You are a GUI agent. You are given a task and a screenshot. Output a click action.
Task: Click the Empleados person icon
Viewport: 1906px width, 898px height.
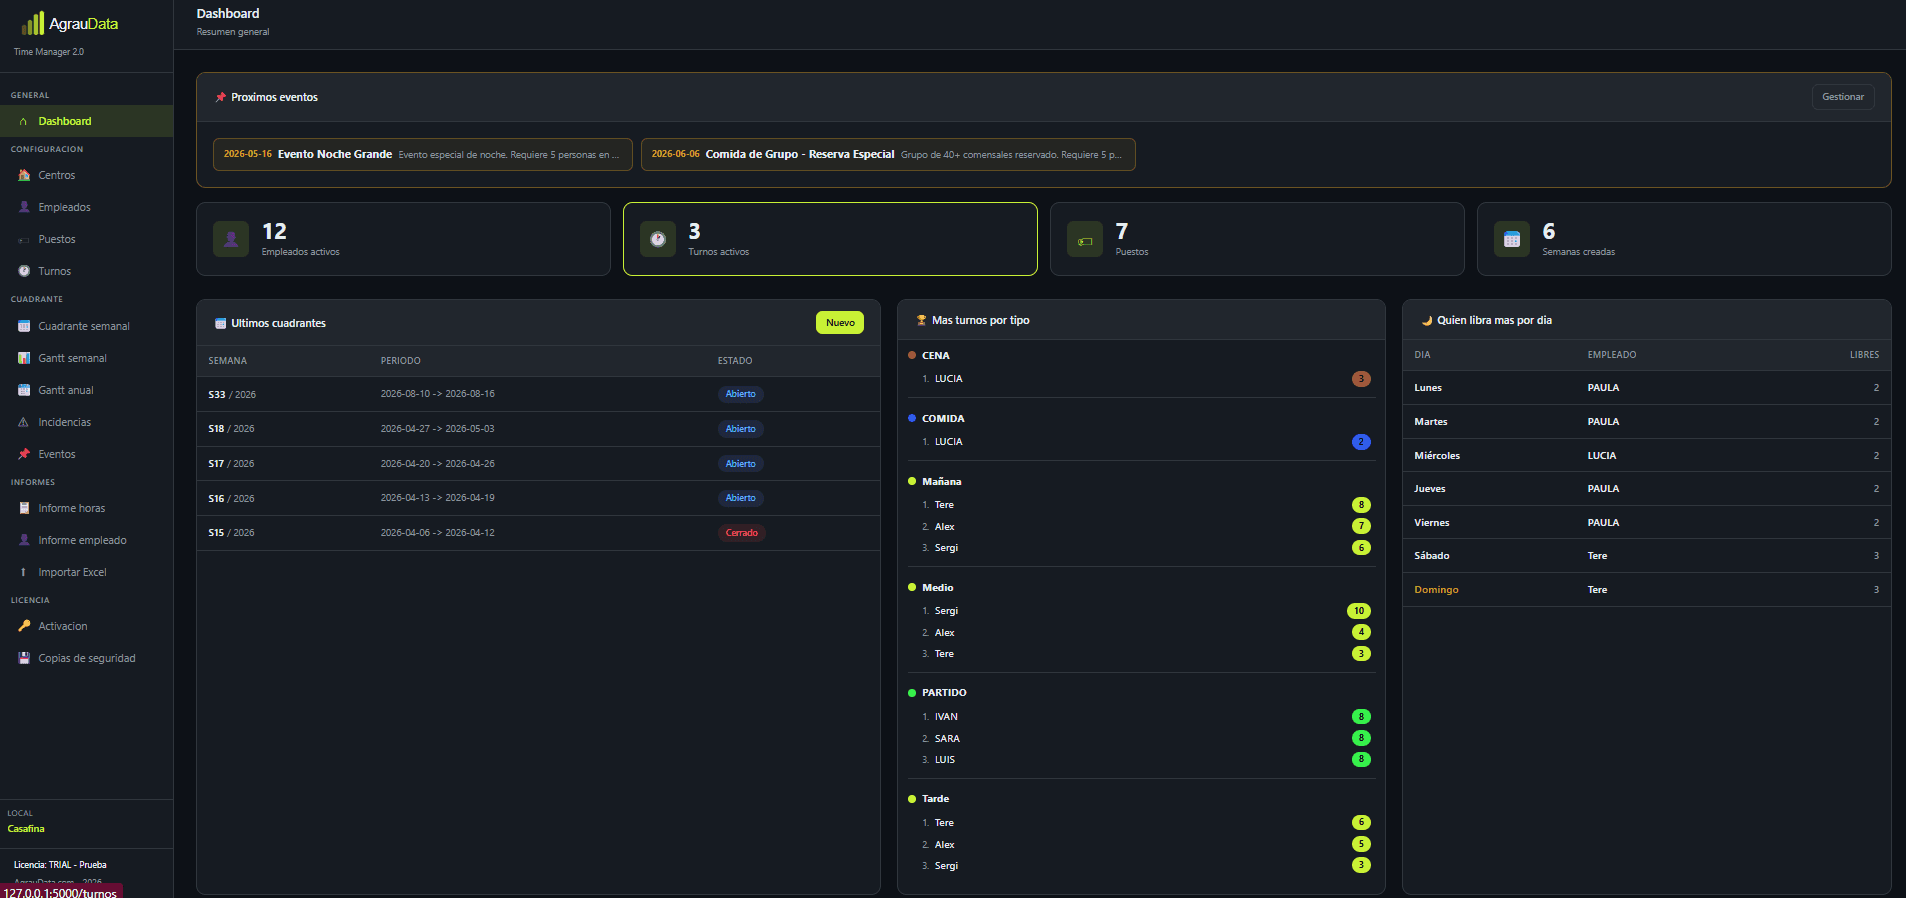pyautogui.click(x=24, y=207)
